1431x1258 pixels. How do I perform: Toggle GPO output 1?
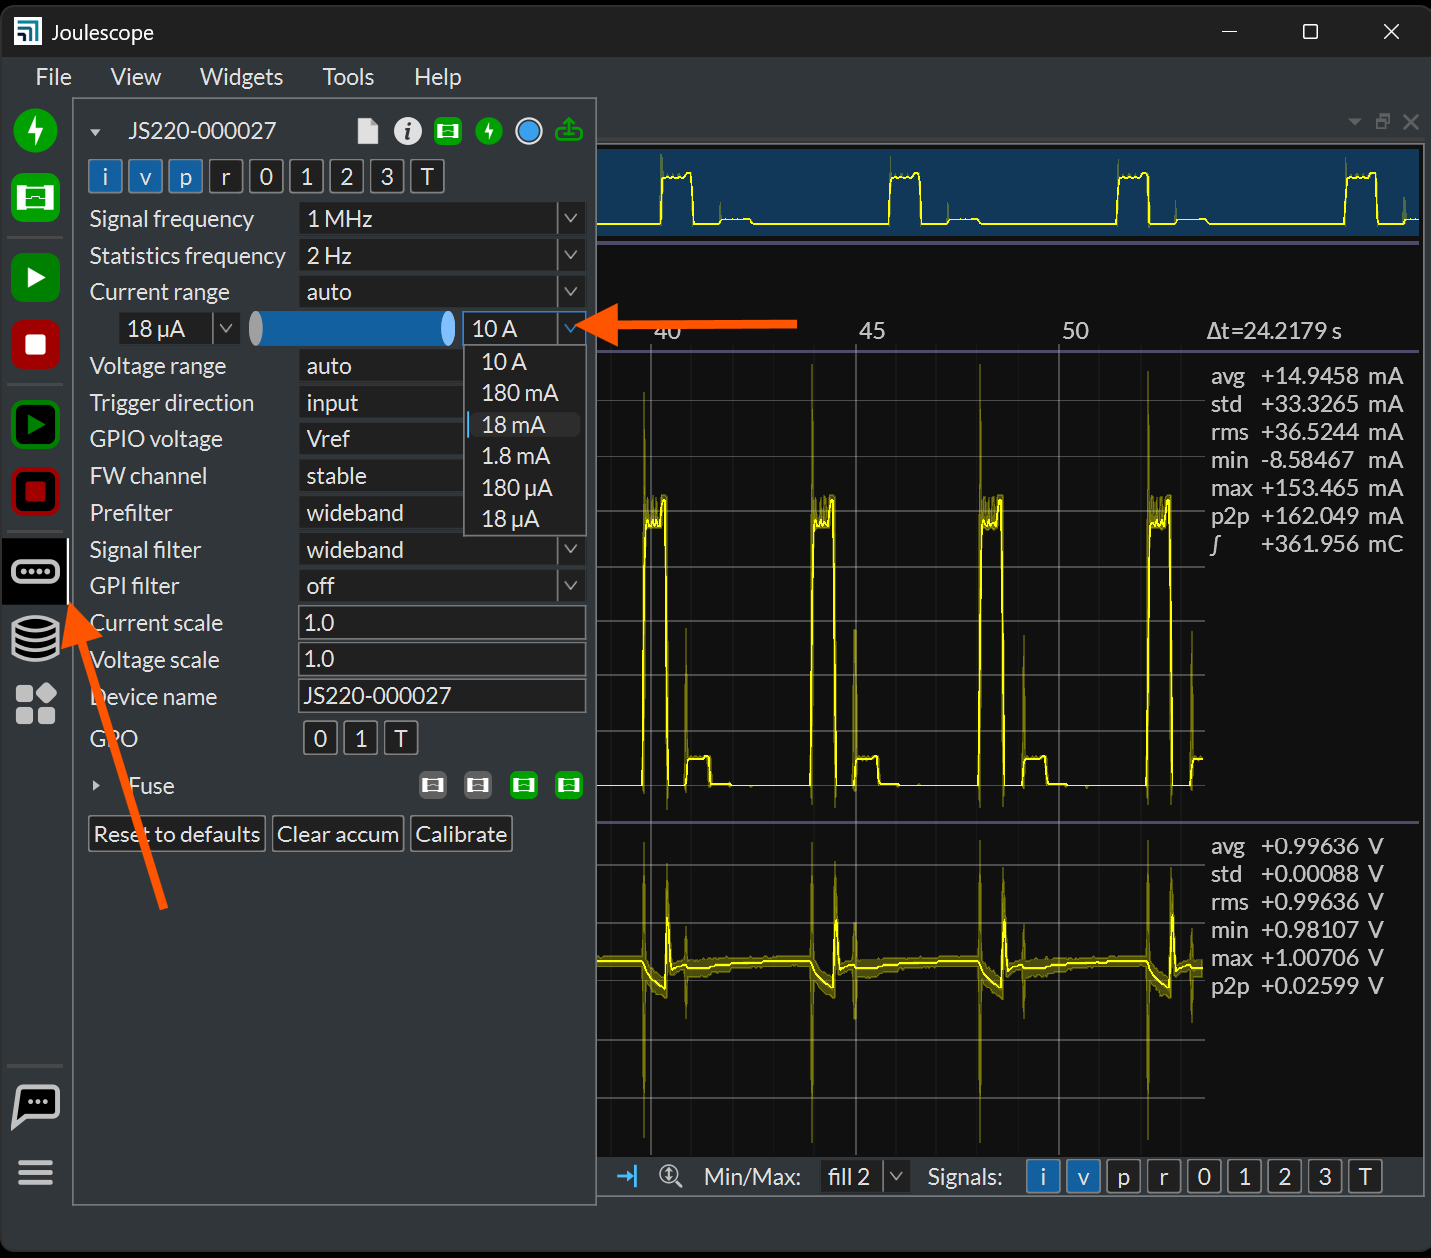[x=361, y=739]
